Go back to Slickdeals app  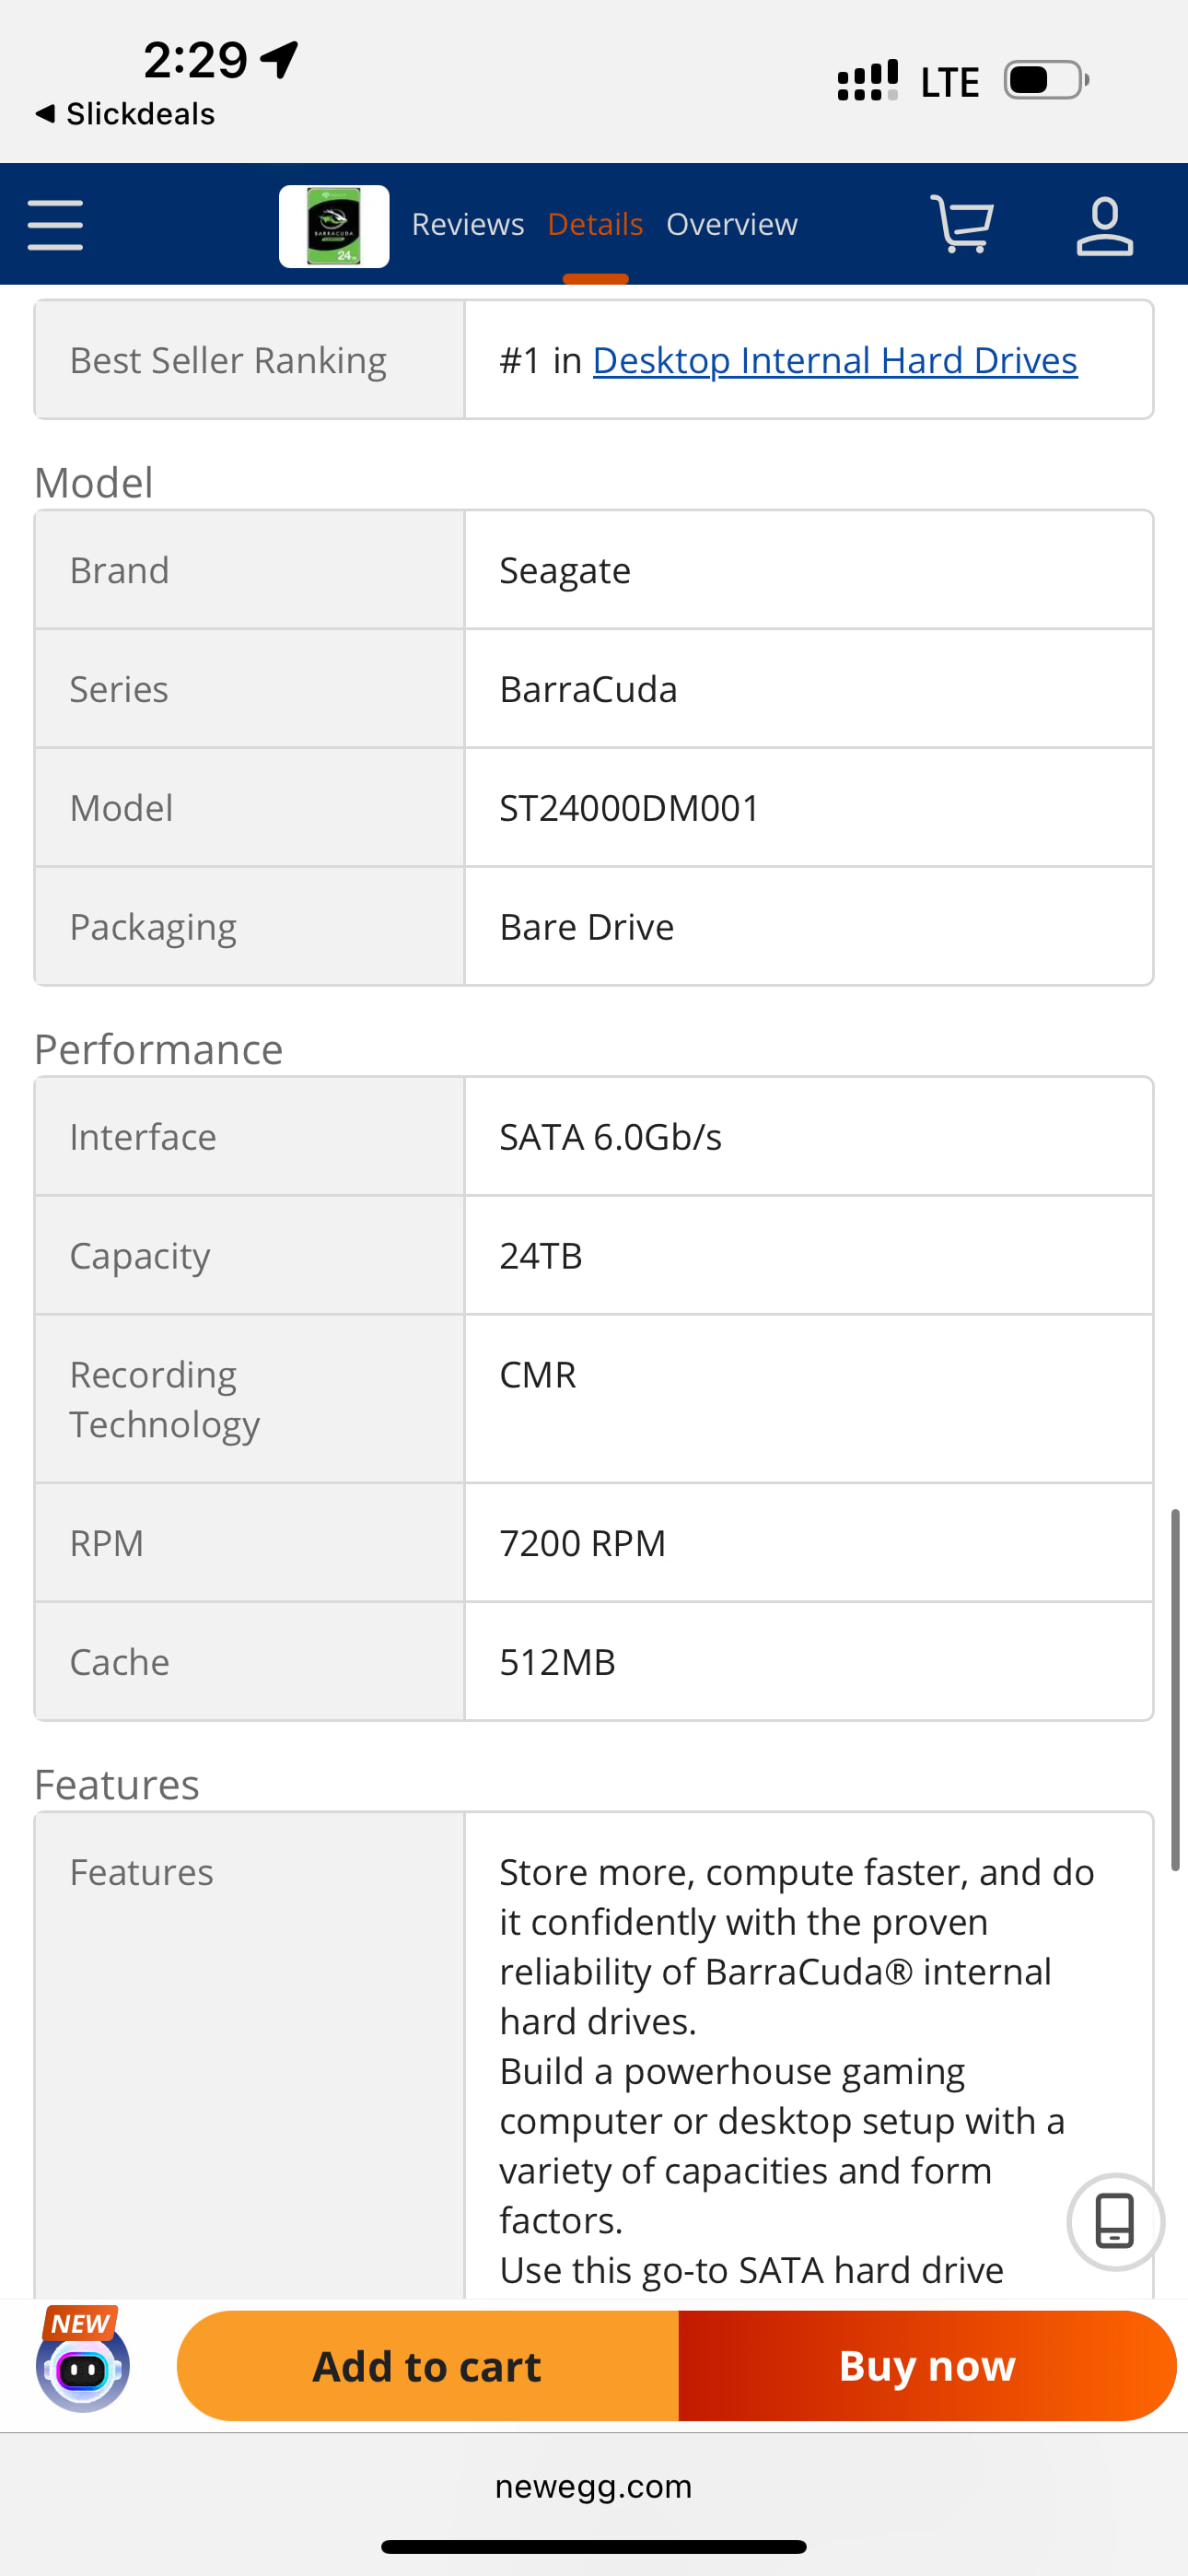[125, 114]
